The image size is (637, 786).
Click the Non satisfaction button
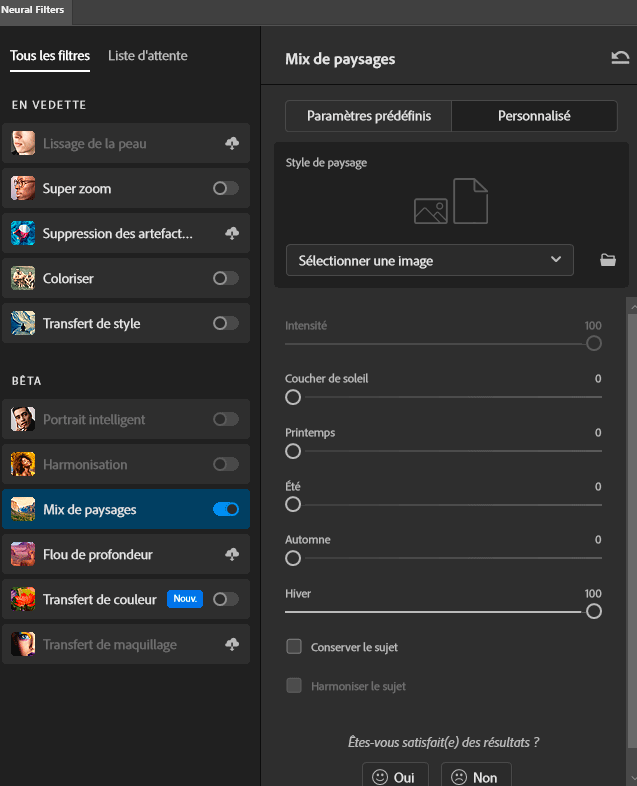(476, 776)
